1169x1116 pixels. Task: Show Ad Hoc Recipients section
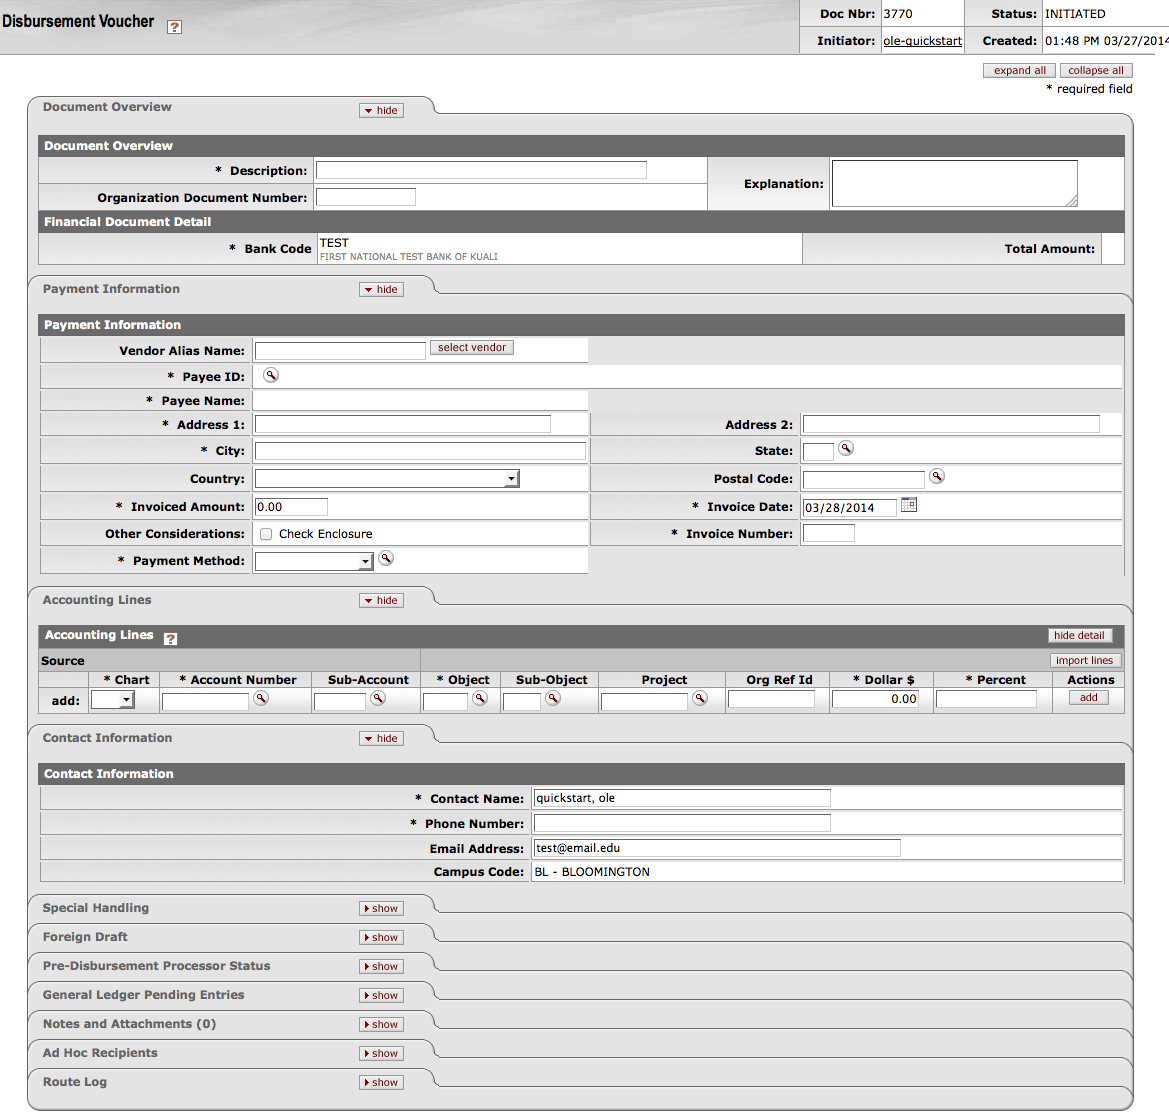382,1053
